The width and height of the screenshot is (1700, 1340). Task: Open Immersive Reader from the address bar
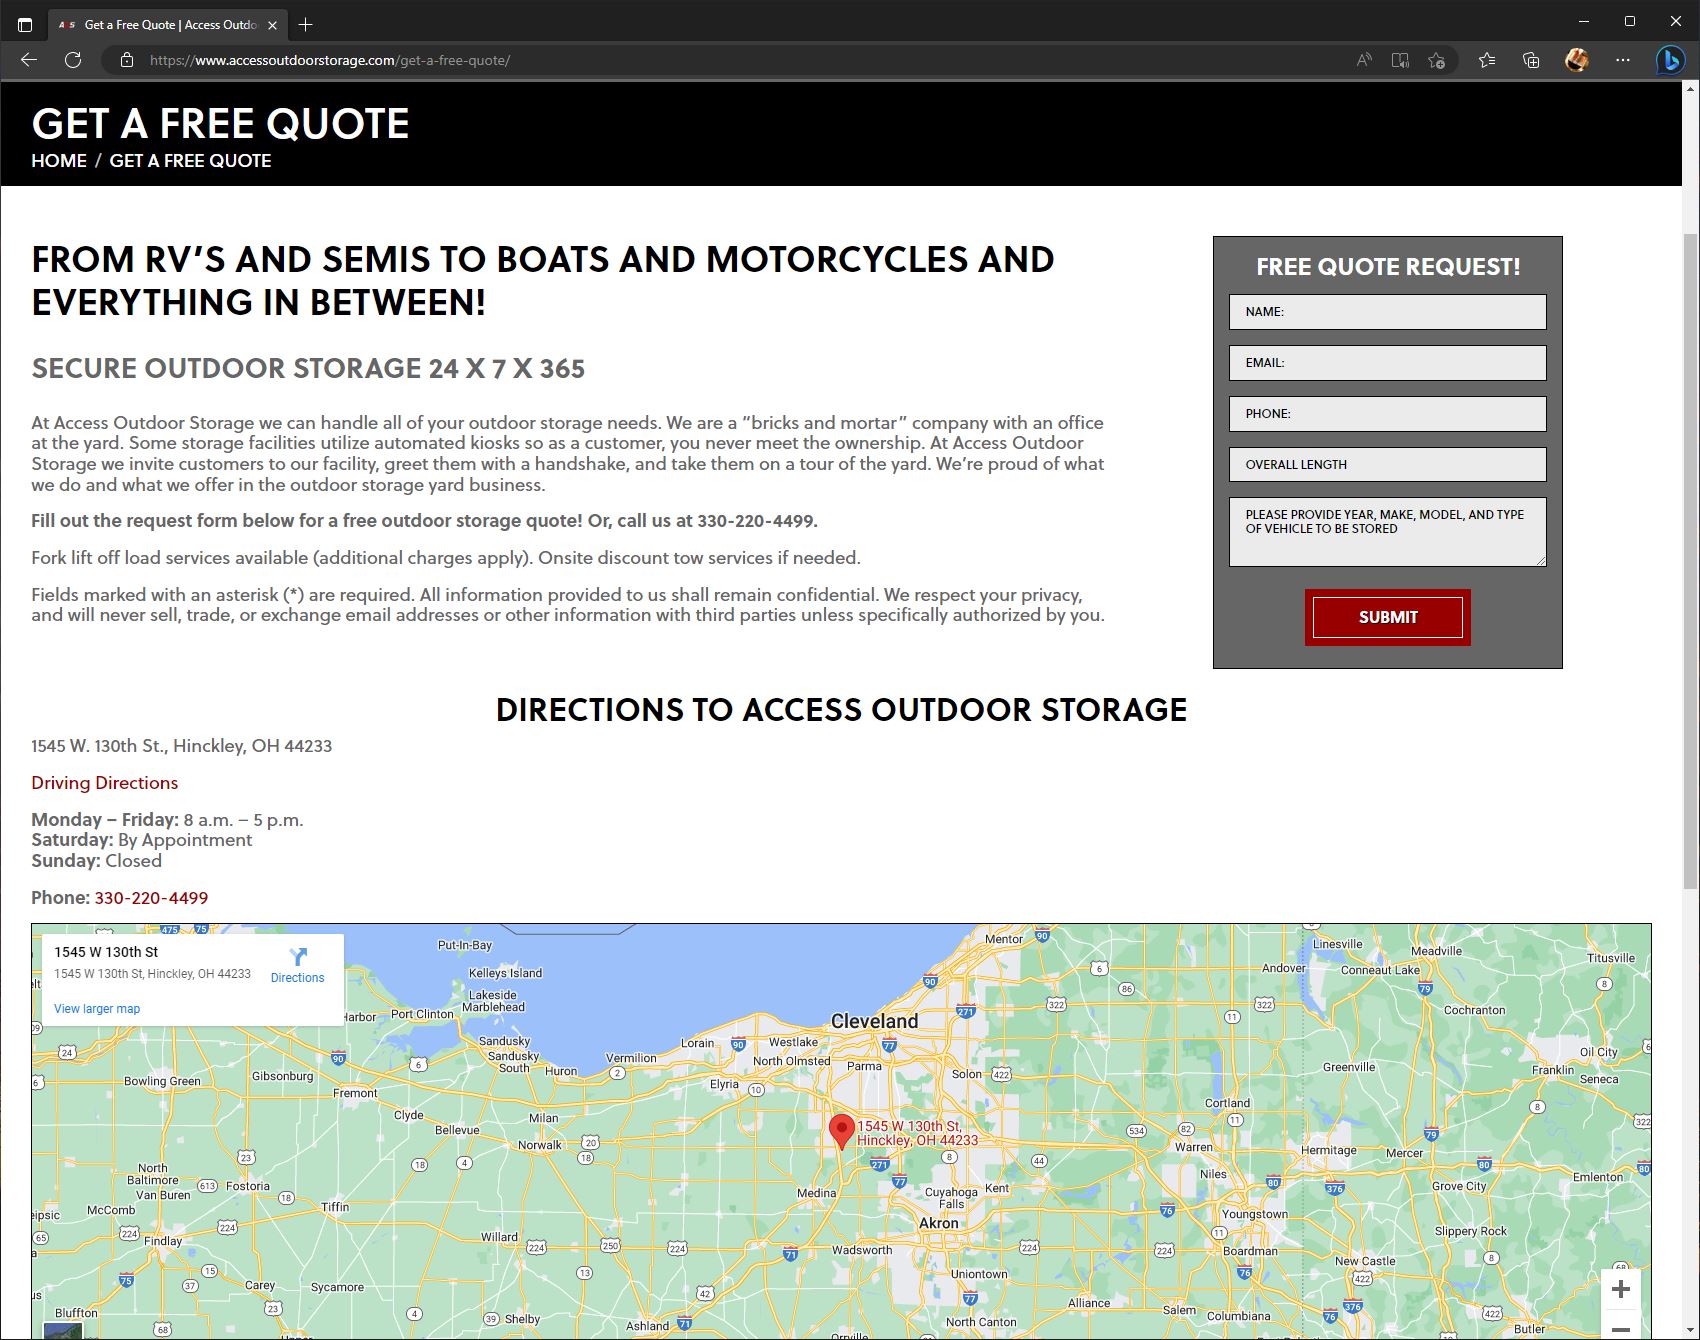pyautogui.click(x=1400, y=60)
